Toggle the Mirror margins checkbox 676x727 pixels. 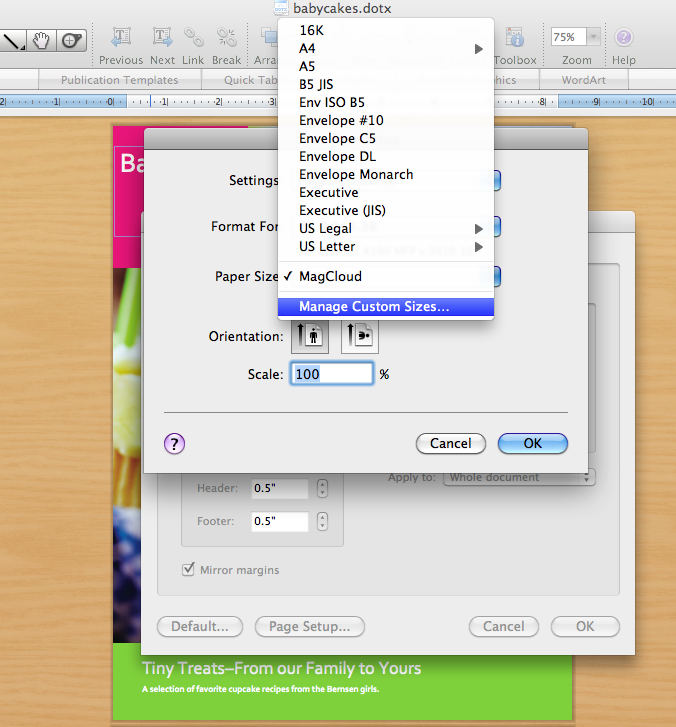[188, 570]
